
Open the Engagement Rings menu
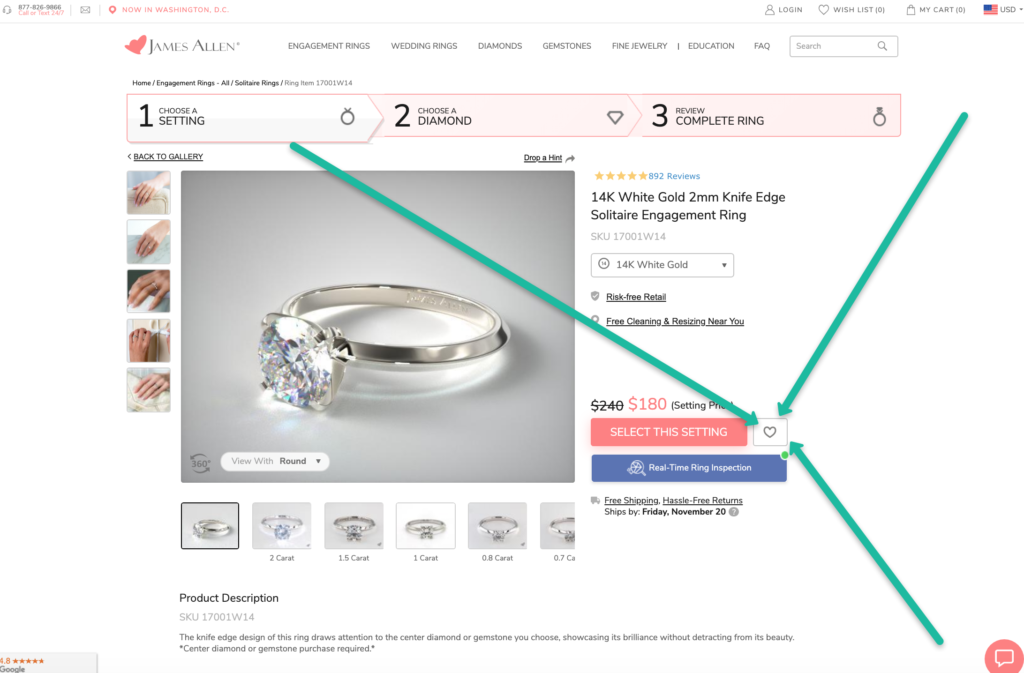[328, 46]
